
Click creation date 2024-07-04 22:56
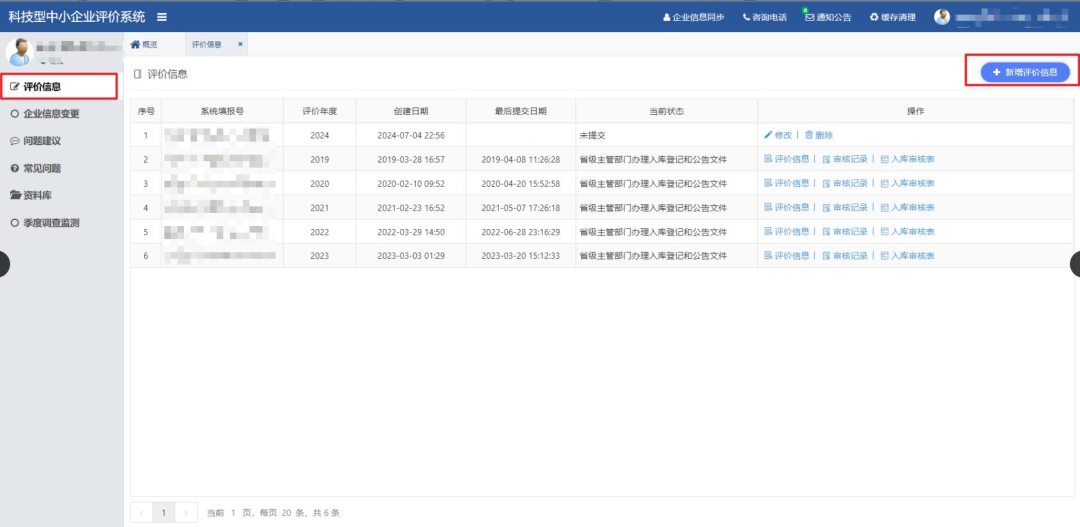click(x=411, y=135)
